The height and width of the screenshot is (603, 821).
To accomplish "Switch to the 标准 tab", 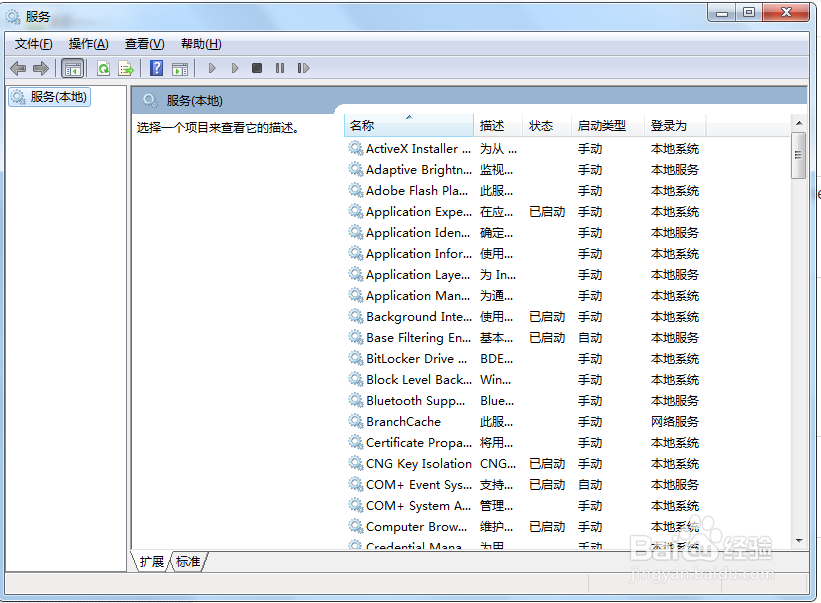I will (187, 561).
